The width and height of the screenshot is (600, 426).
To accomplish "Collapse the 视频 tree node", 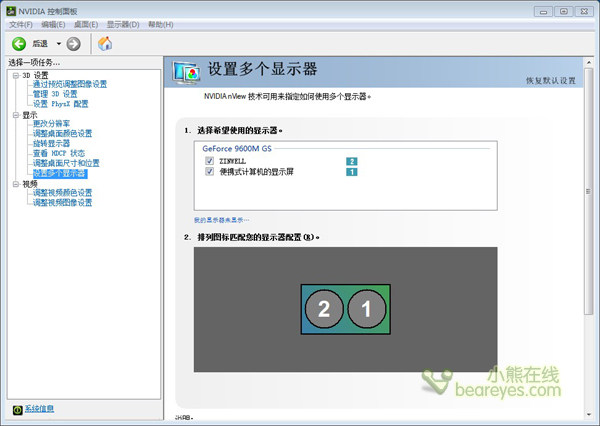I will tap(16, 184).
